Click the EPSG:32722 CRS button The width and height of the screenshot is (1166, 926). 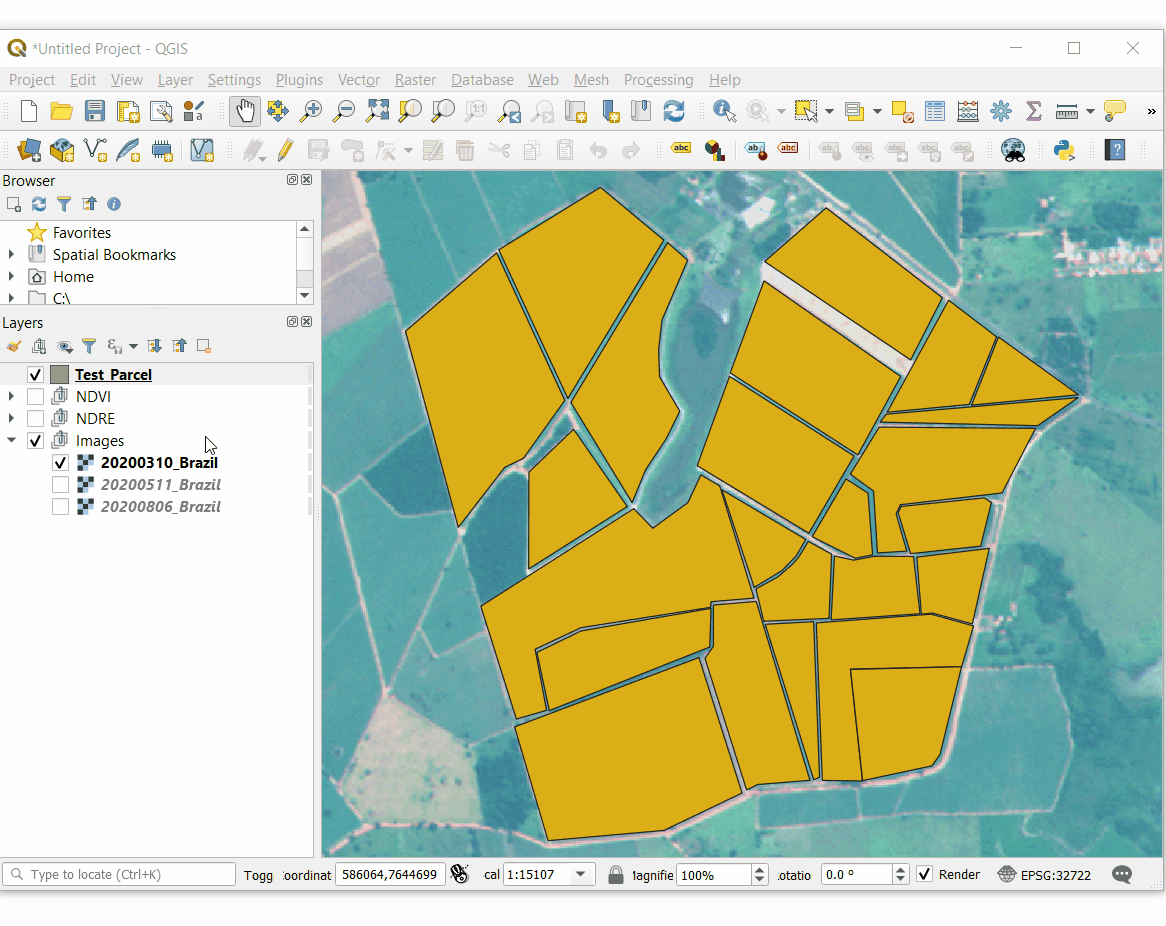[x=1045, y=874]
